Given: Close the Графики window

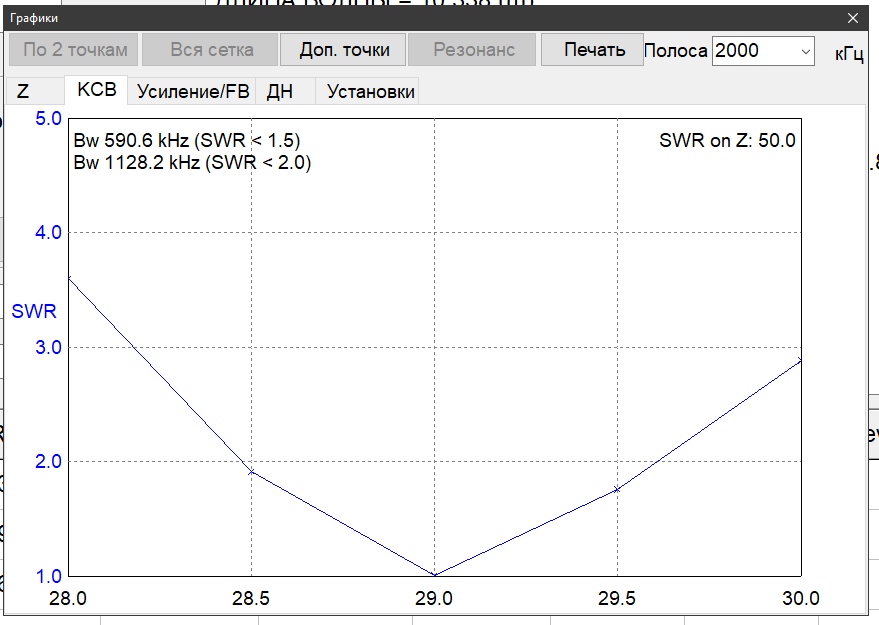Looking at the screenshot, I should coord(852,18).
